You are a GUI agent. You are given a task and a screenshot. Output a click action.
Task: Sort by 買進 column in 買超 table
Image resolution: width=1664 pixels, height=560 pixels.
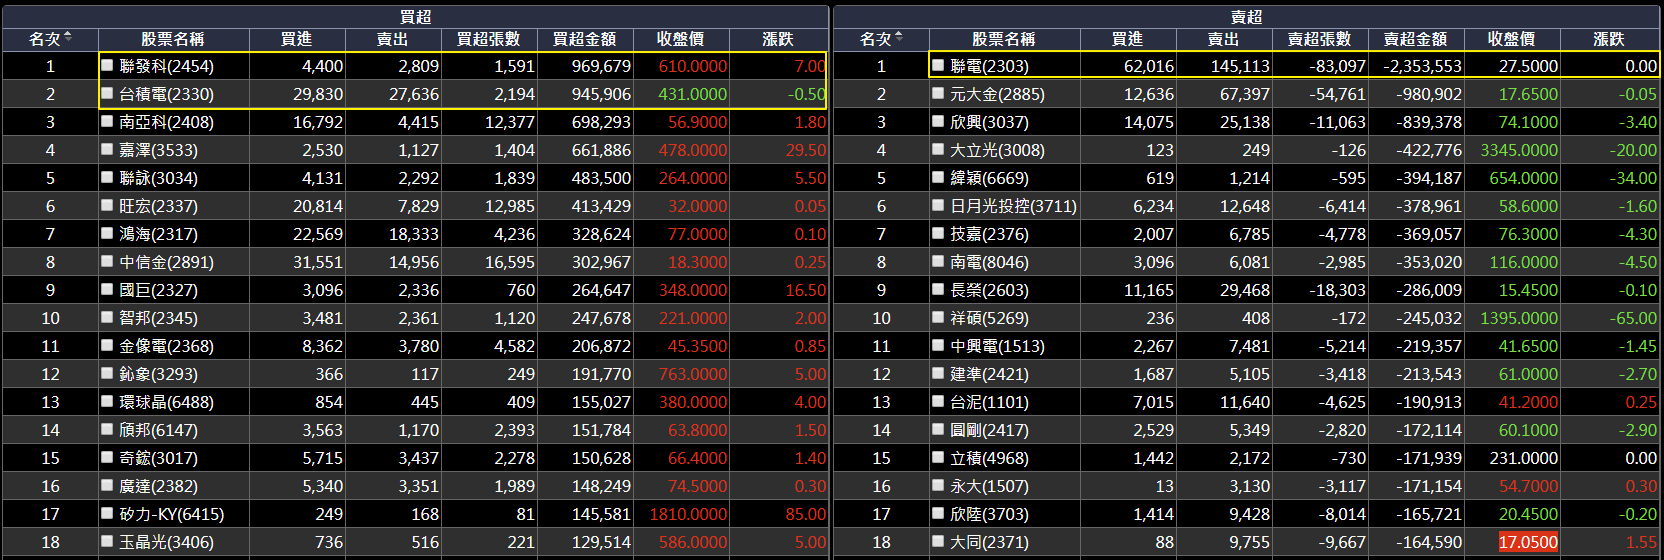[x=297, y=39]
